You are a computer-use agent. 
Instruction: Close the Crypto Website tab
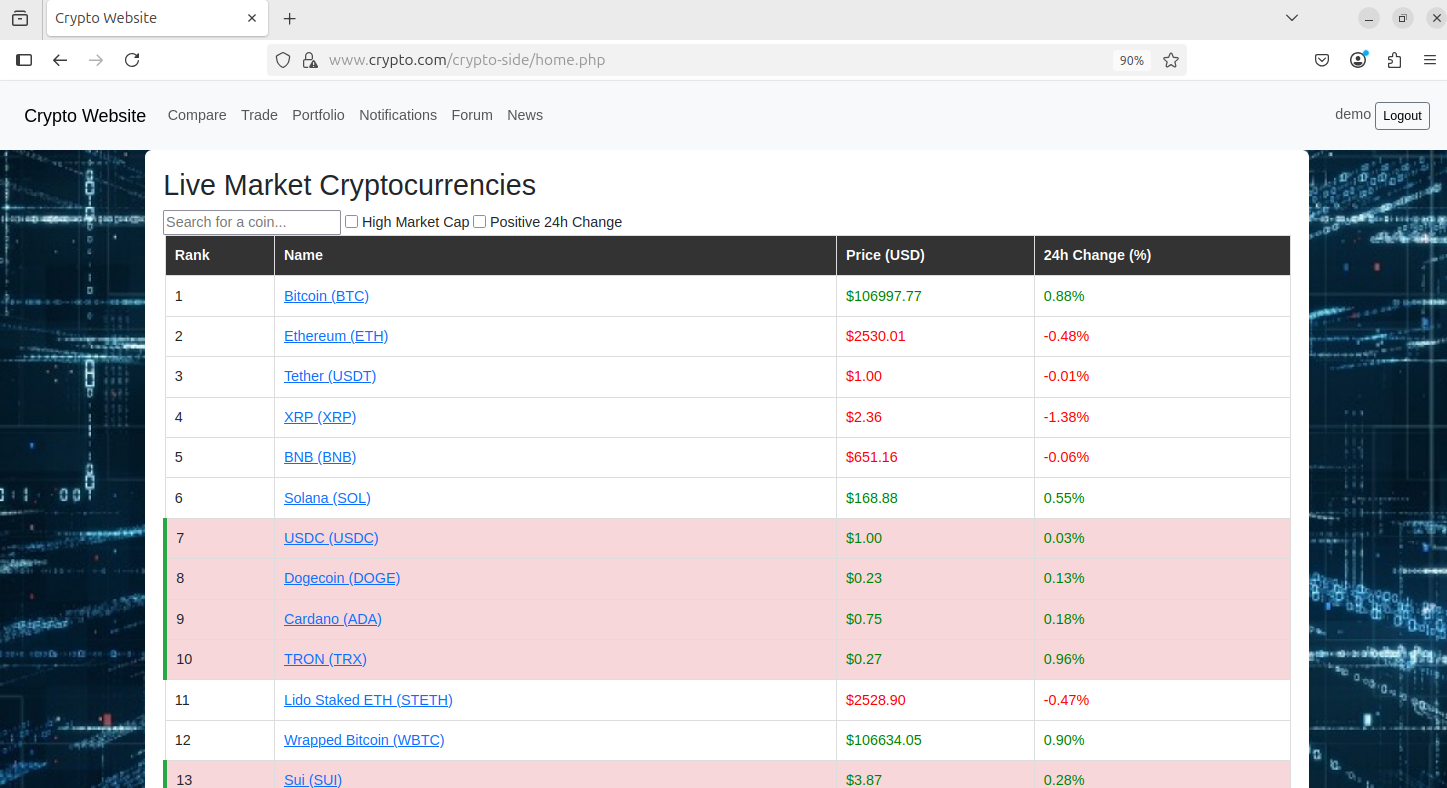(x=252, y=18)
